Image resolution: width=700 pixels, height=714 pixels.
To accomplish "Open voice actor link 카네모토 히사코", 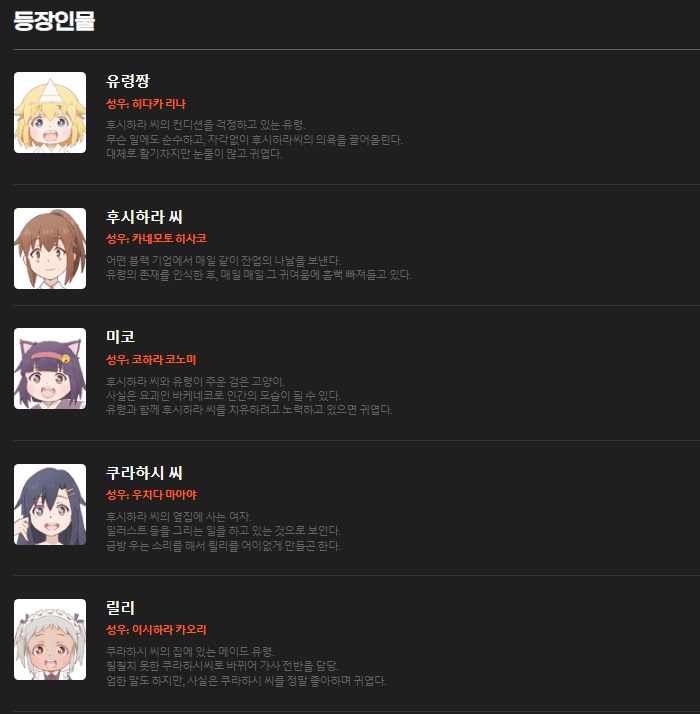I will (169, 239).
